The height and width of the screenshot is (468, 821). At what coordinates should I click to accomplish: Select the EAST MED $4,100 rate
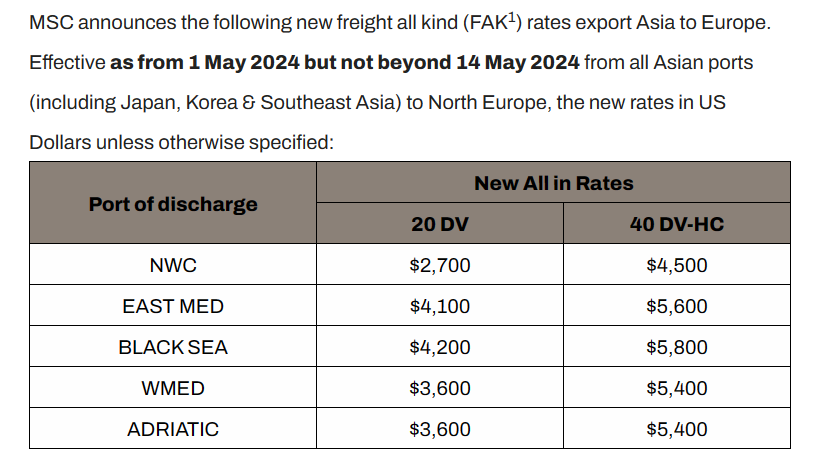(x=440, y=306)
